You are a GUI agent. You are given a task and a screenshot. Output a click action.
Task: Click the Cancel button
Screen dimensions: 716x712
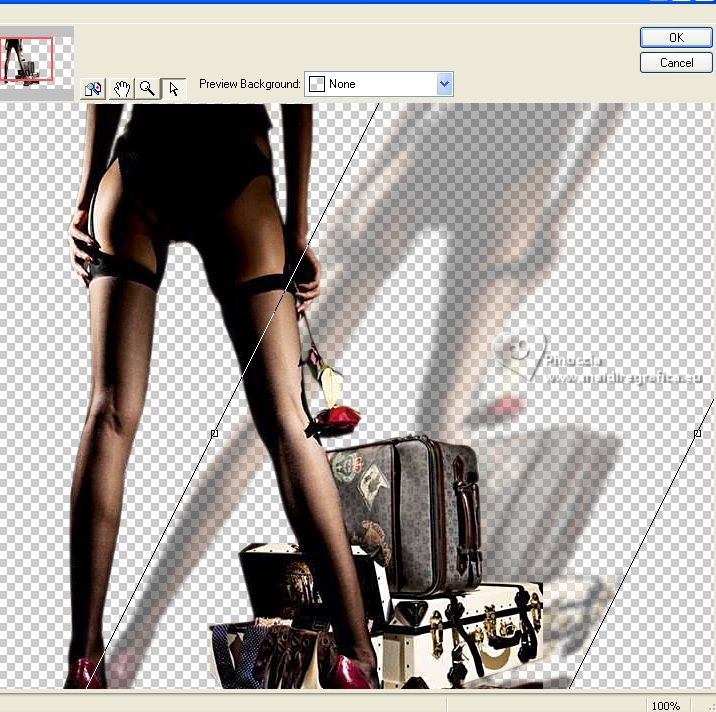point(676,63)
